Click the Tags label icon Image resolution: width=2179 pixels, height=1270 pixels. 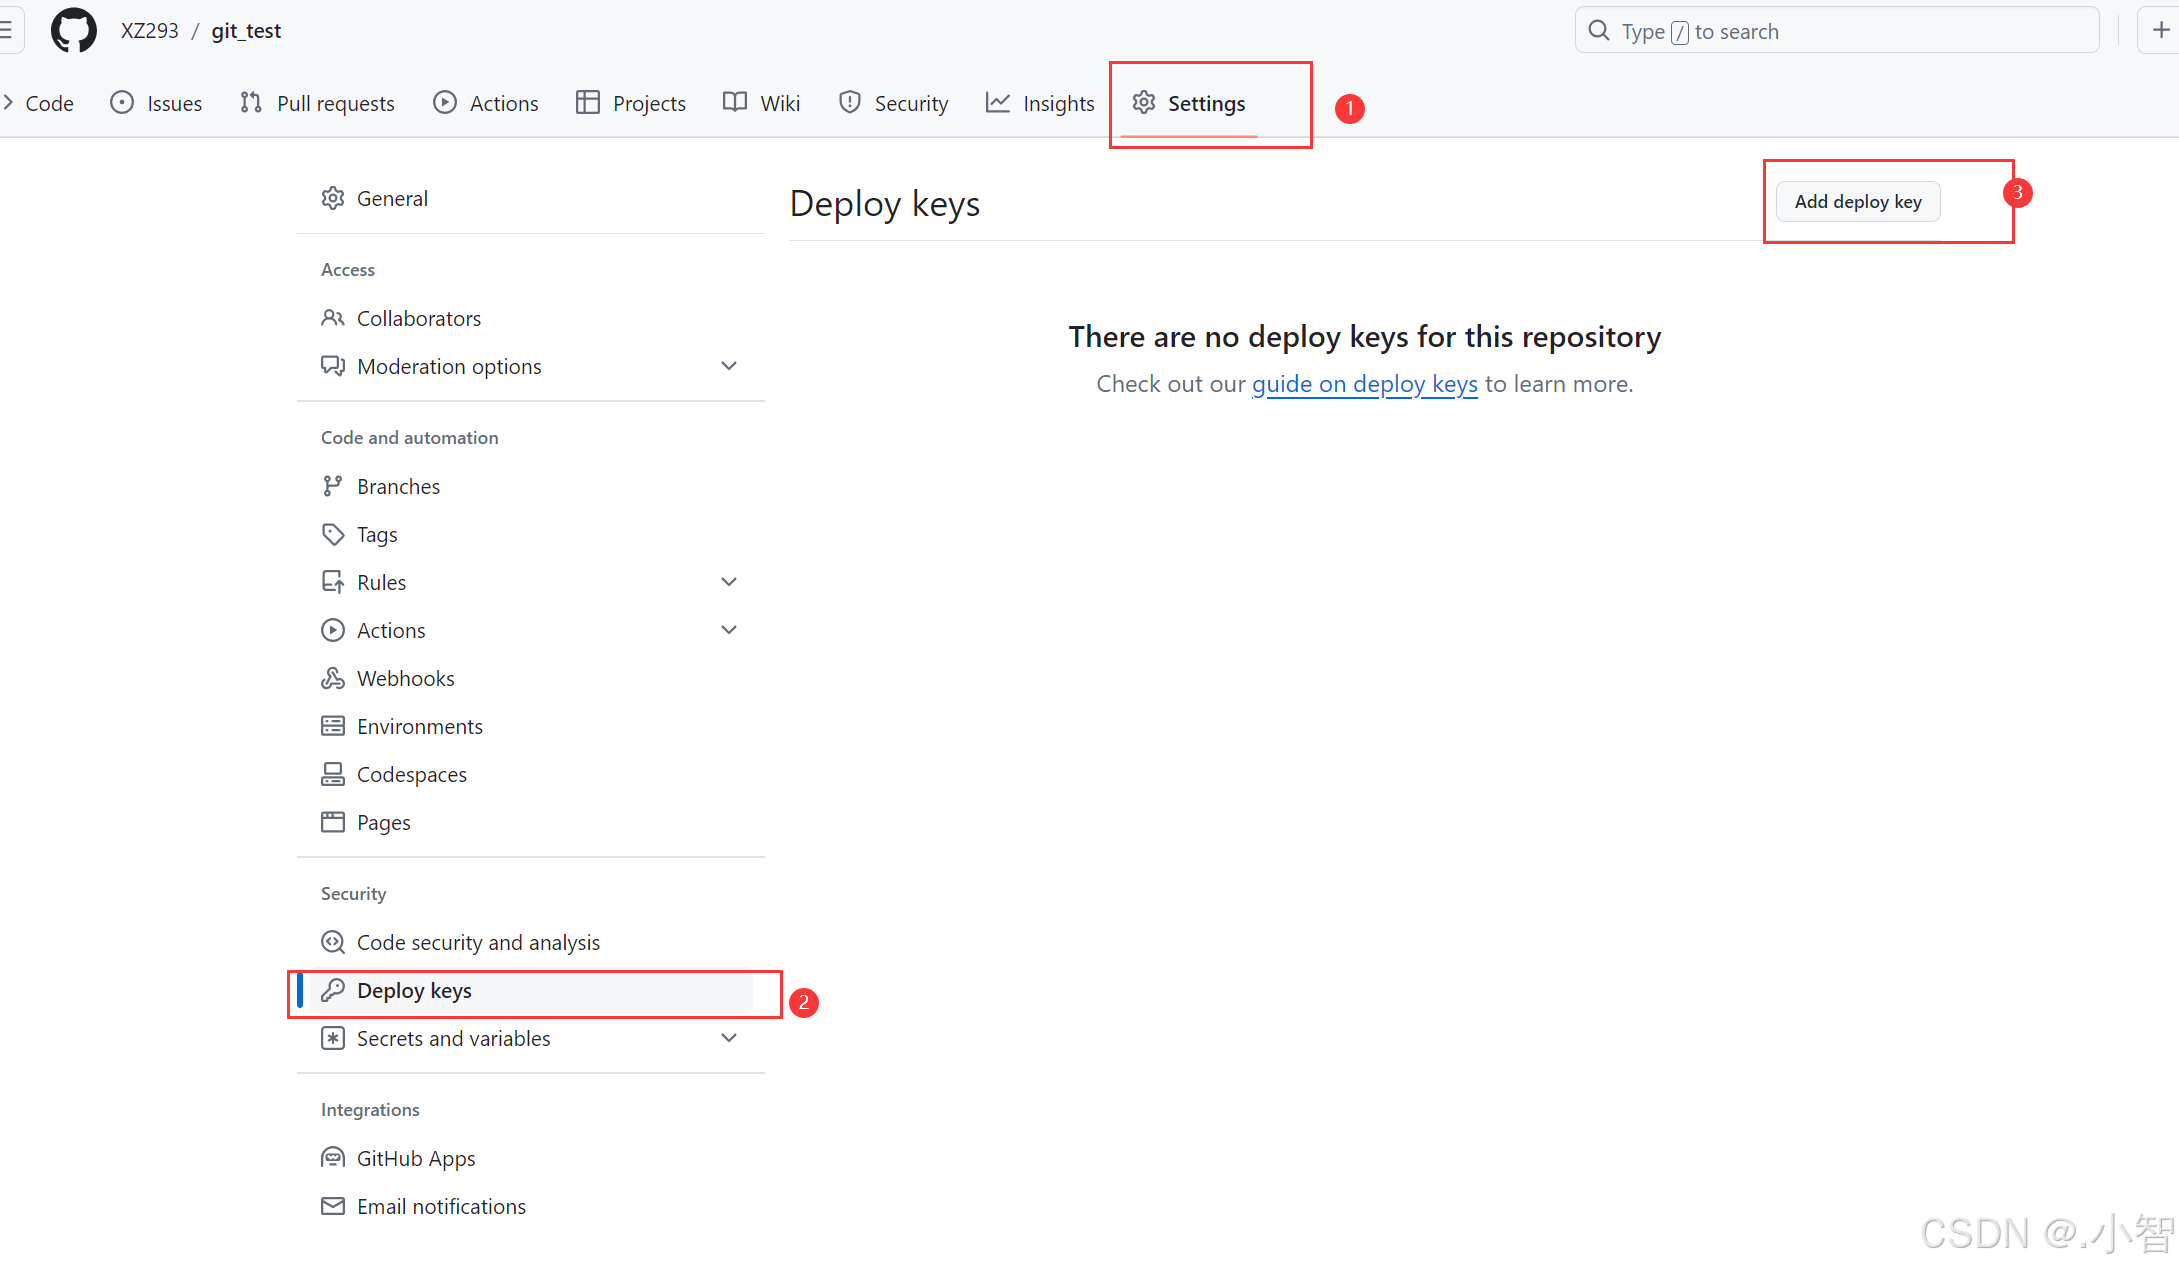pos(332,534)
